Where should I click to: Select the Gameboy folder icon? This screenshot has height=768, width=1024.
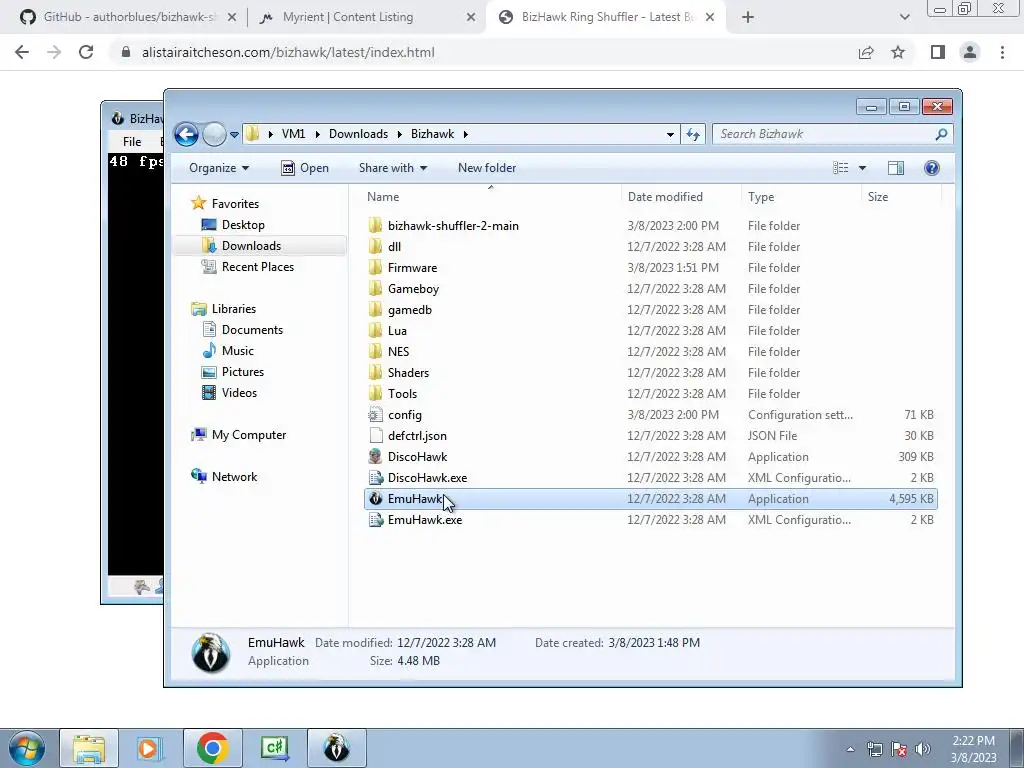coord(375,289)
